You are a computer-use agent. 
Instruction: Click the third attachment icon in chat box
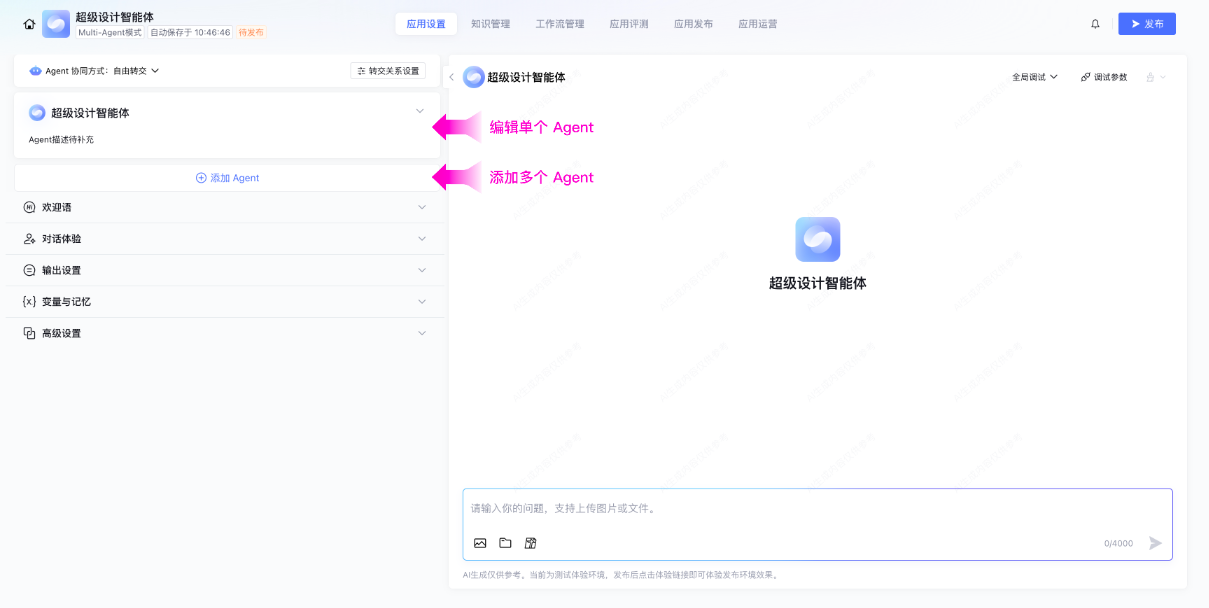(x=531, y=543)
